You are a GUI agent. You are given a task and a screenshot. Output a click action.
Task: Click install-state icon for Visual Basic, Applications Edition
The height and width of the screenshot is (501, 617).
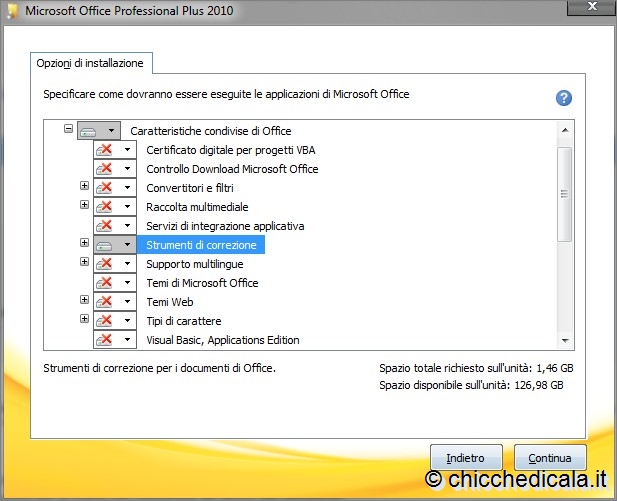(x=104, y=340)
